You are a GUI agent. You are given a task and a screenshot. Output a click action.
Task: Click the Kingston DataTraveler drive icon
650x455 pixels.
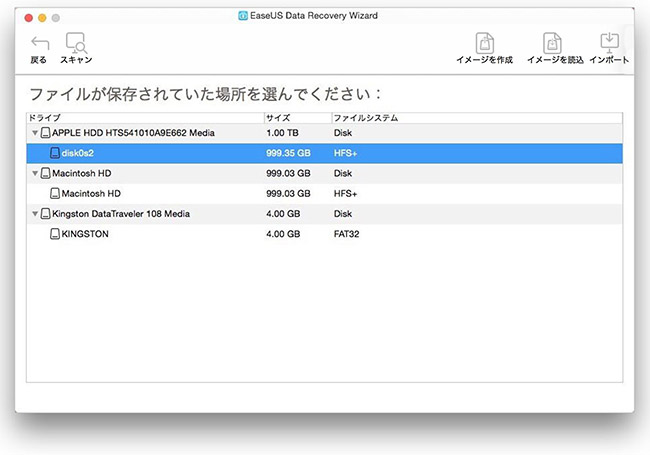click(46, 214)
